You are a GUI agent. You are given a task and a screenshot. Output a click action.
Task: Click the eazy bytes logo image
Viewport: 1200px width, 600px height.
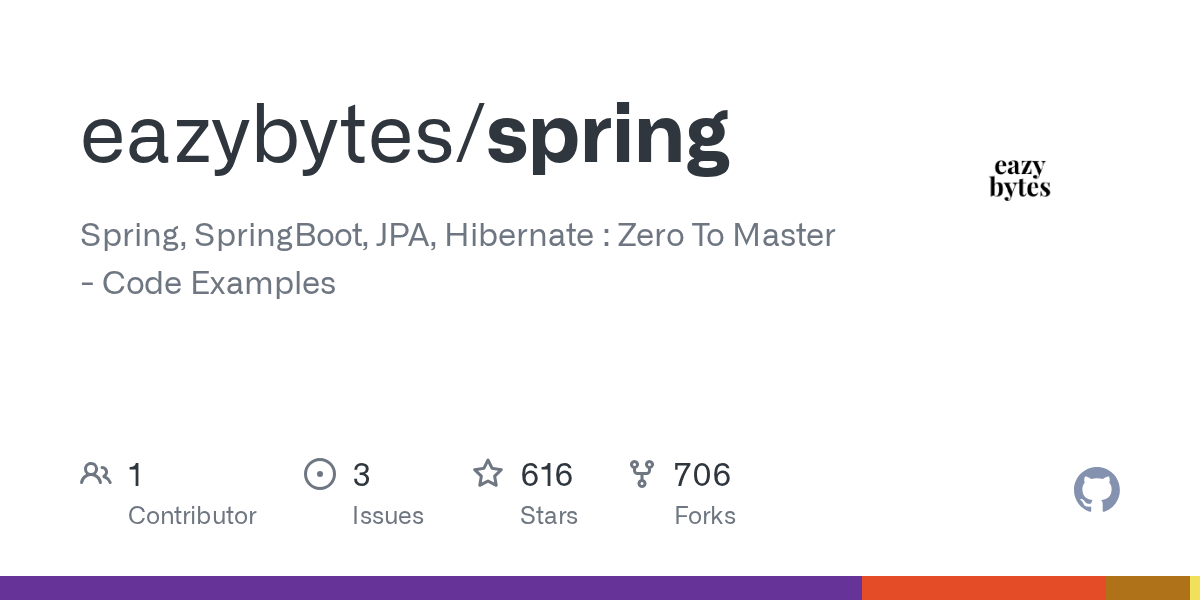coord(1019,178)
